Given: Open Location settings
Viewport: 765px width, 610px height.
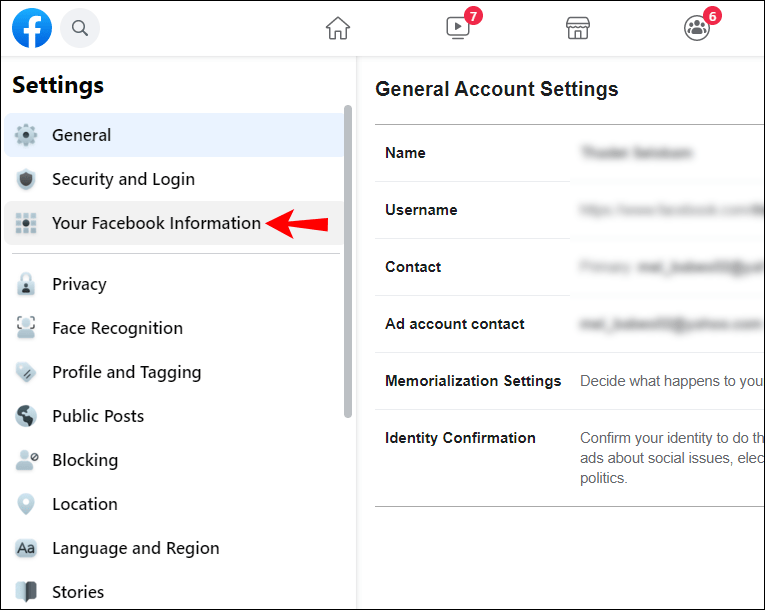Looking at the screenshot, I should tap(174, 504).
